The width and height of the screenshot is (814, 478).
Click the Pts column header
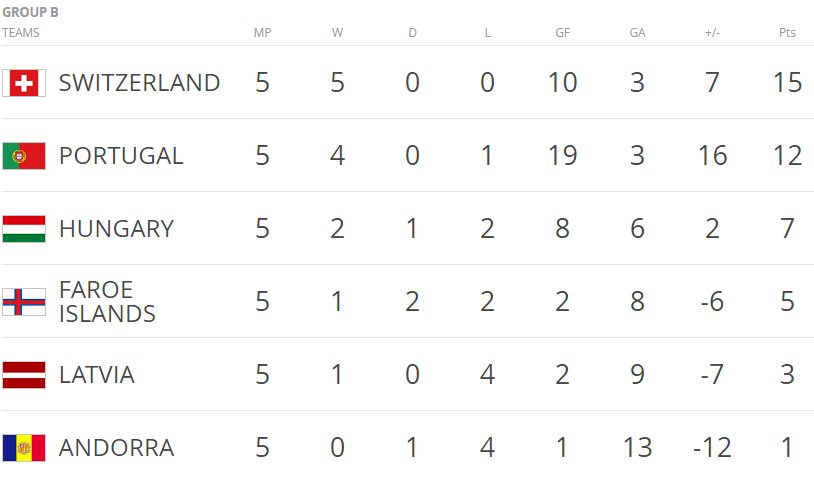coord(787,33)
